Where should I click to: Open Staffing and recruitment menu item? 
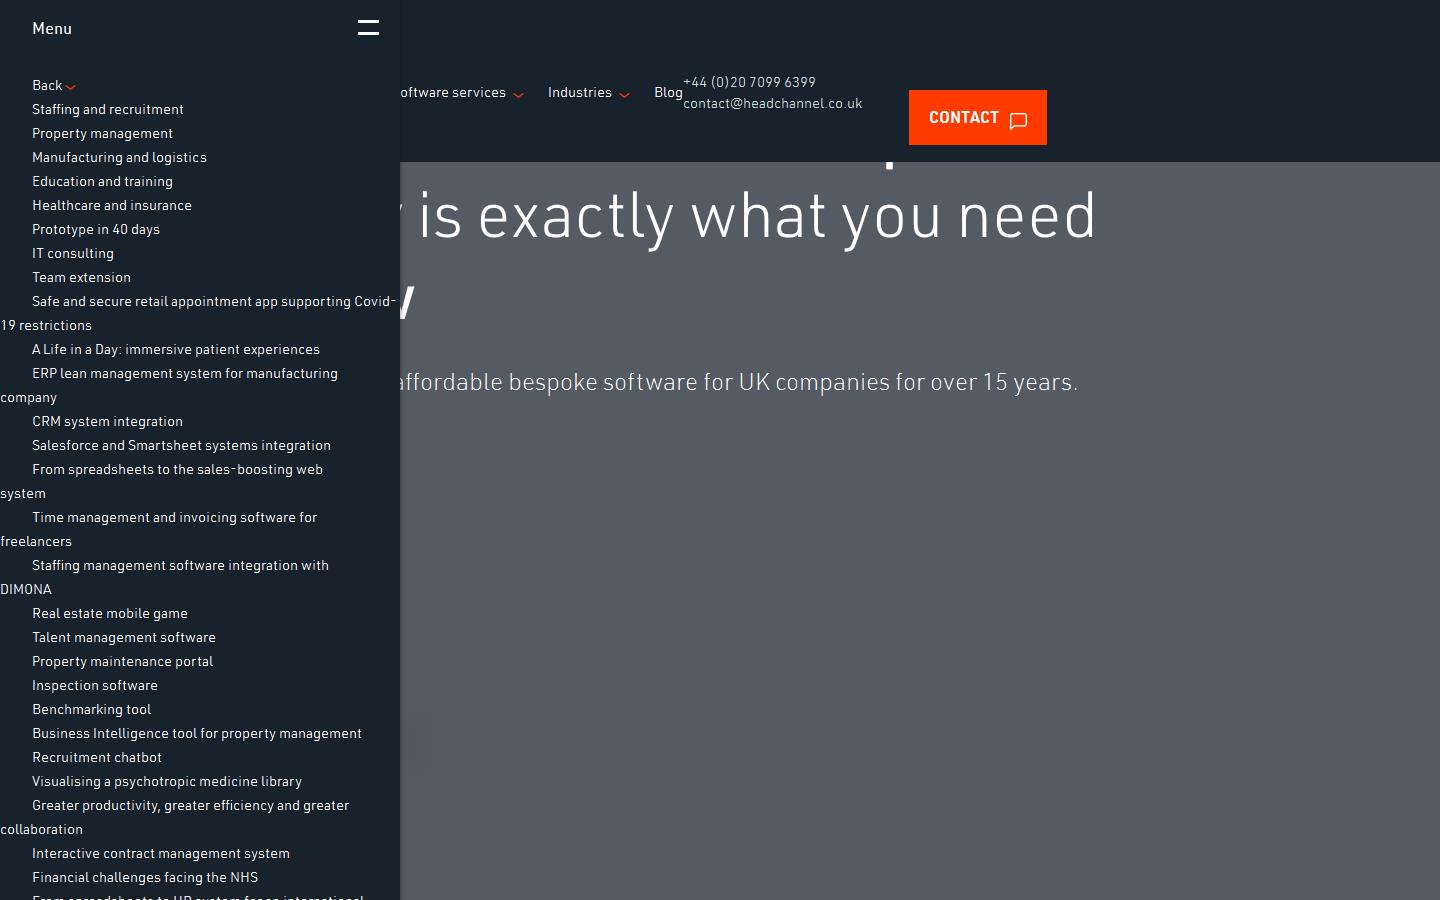pos(108,110)
